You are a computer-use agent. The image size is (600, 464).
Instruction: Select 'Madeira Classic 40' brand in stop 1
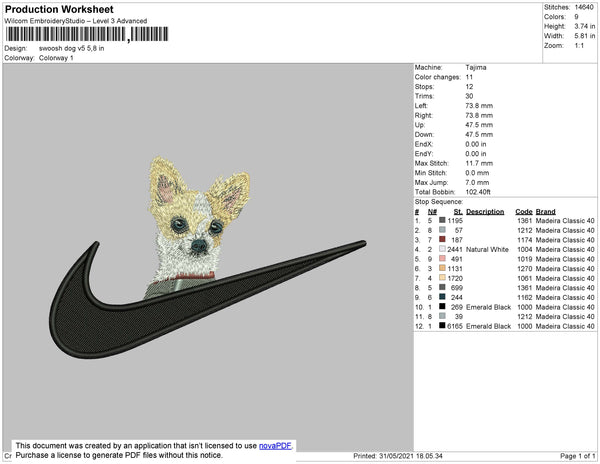[565, 221]
